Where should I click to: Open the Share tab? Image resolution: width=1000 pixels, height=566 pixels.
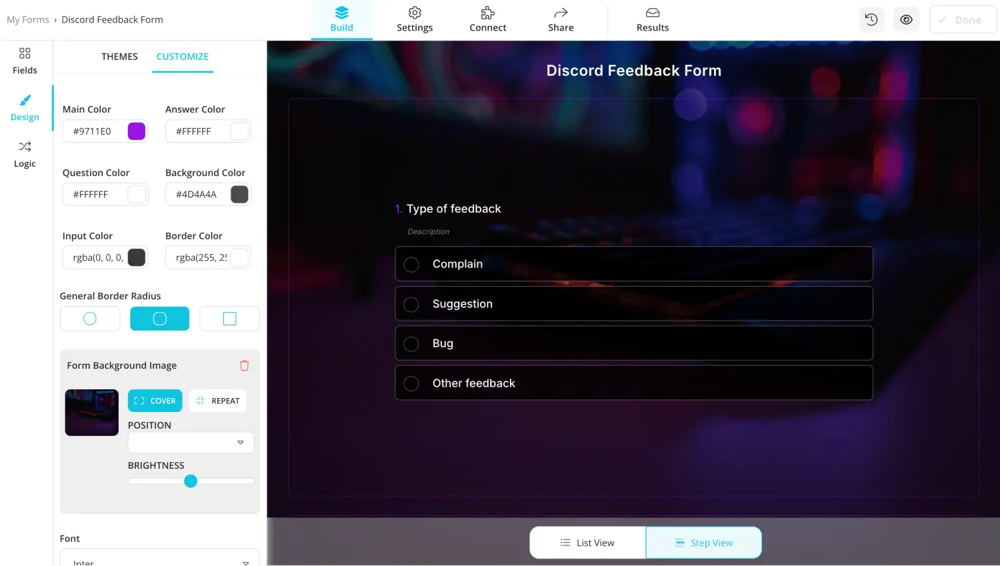561,20
